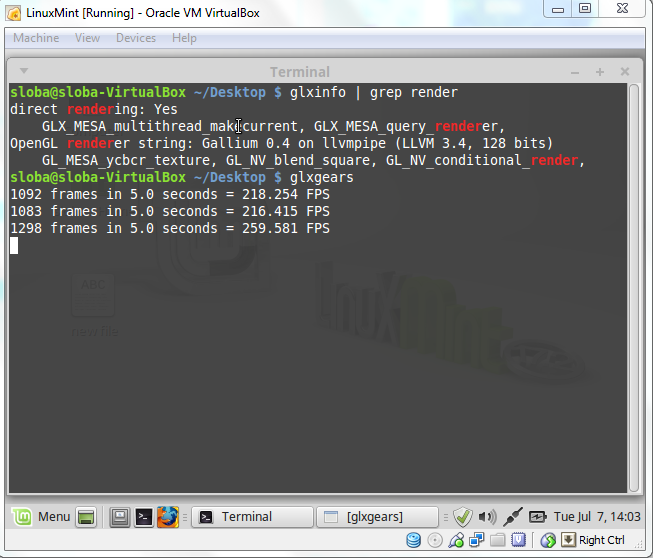Maximize the inner Terminal window with plus
The image size is (653, 558).
point(600,72)
